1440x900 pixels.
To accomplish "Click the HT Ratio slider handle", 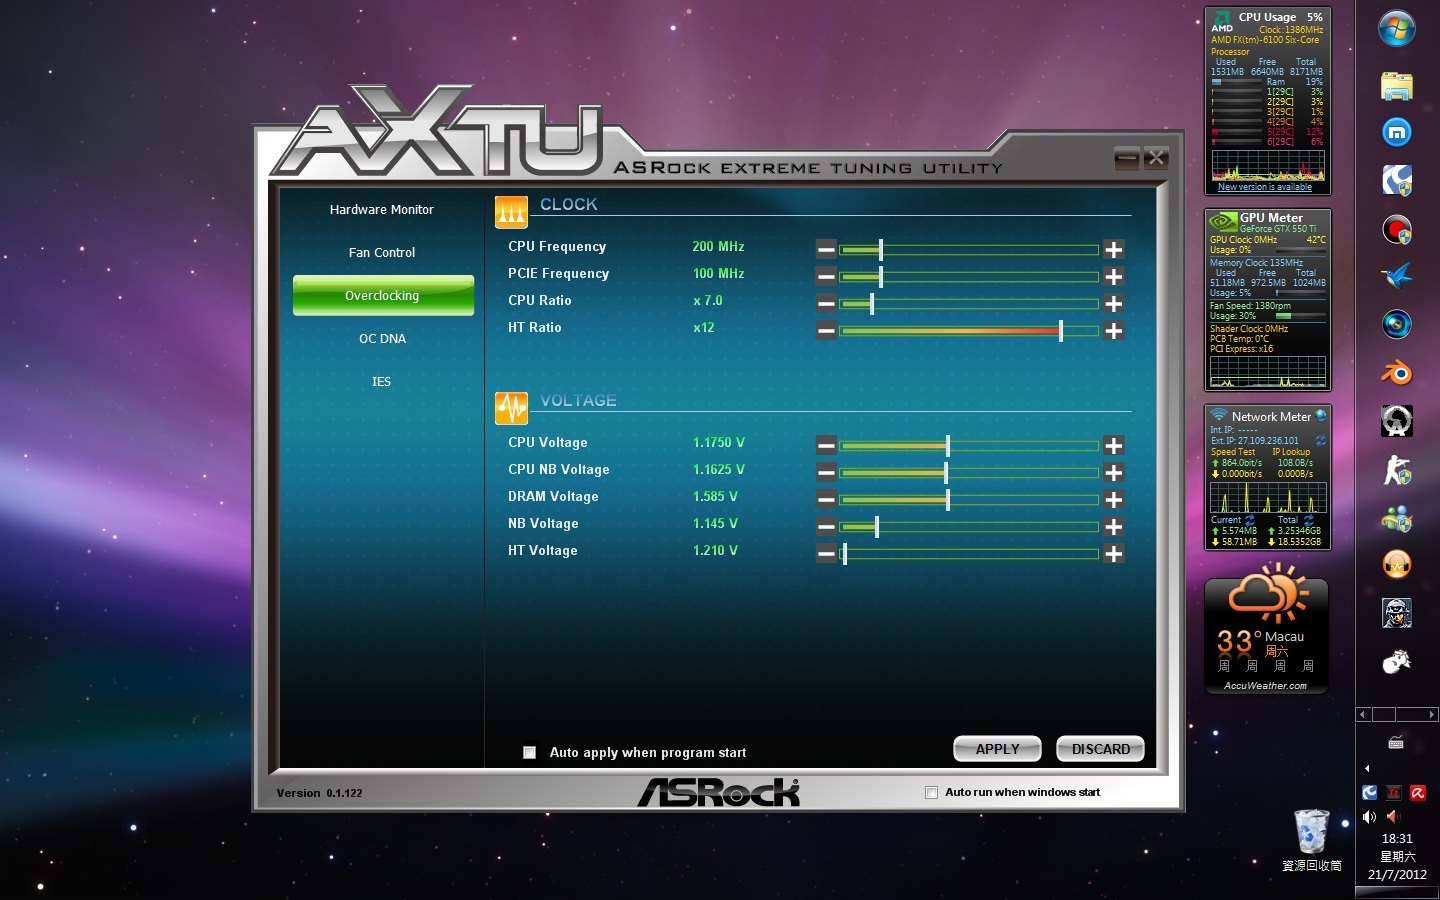I will pyautogui.click(x=1060, y=330).
